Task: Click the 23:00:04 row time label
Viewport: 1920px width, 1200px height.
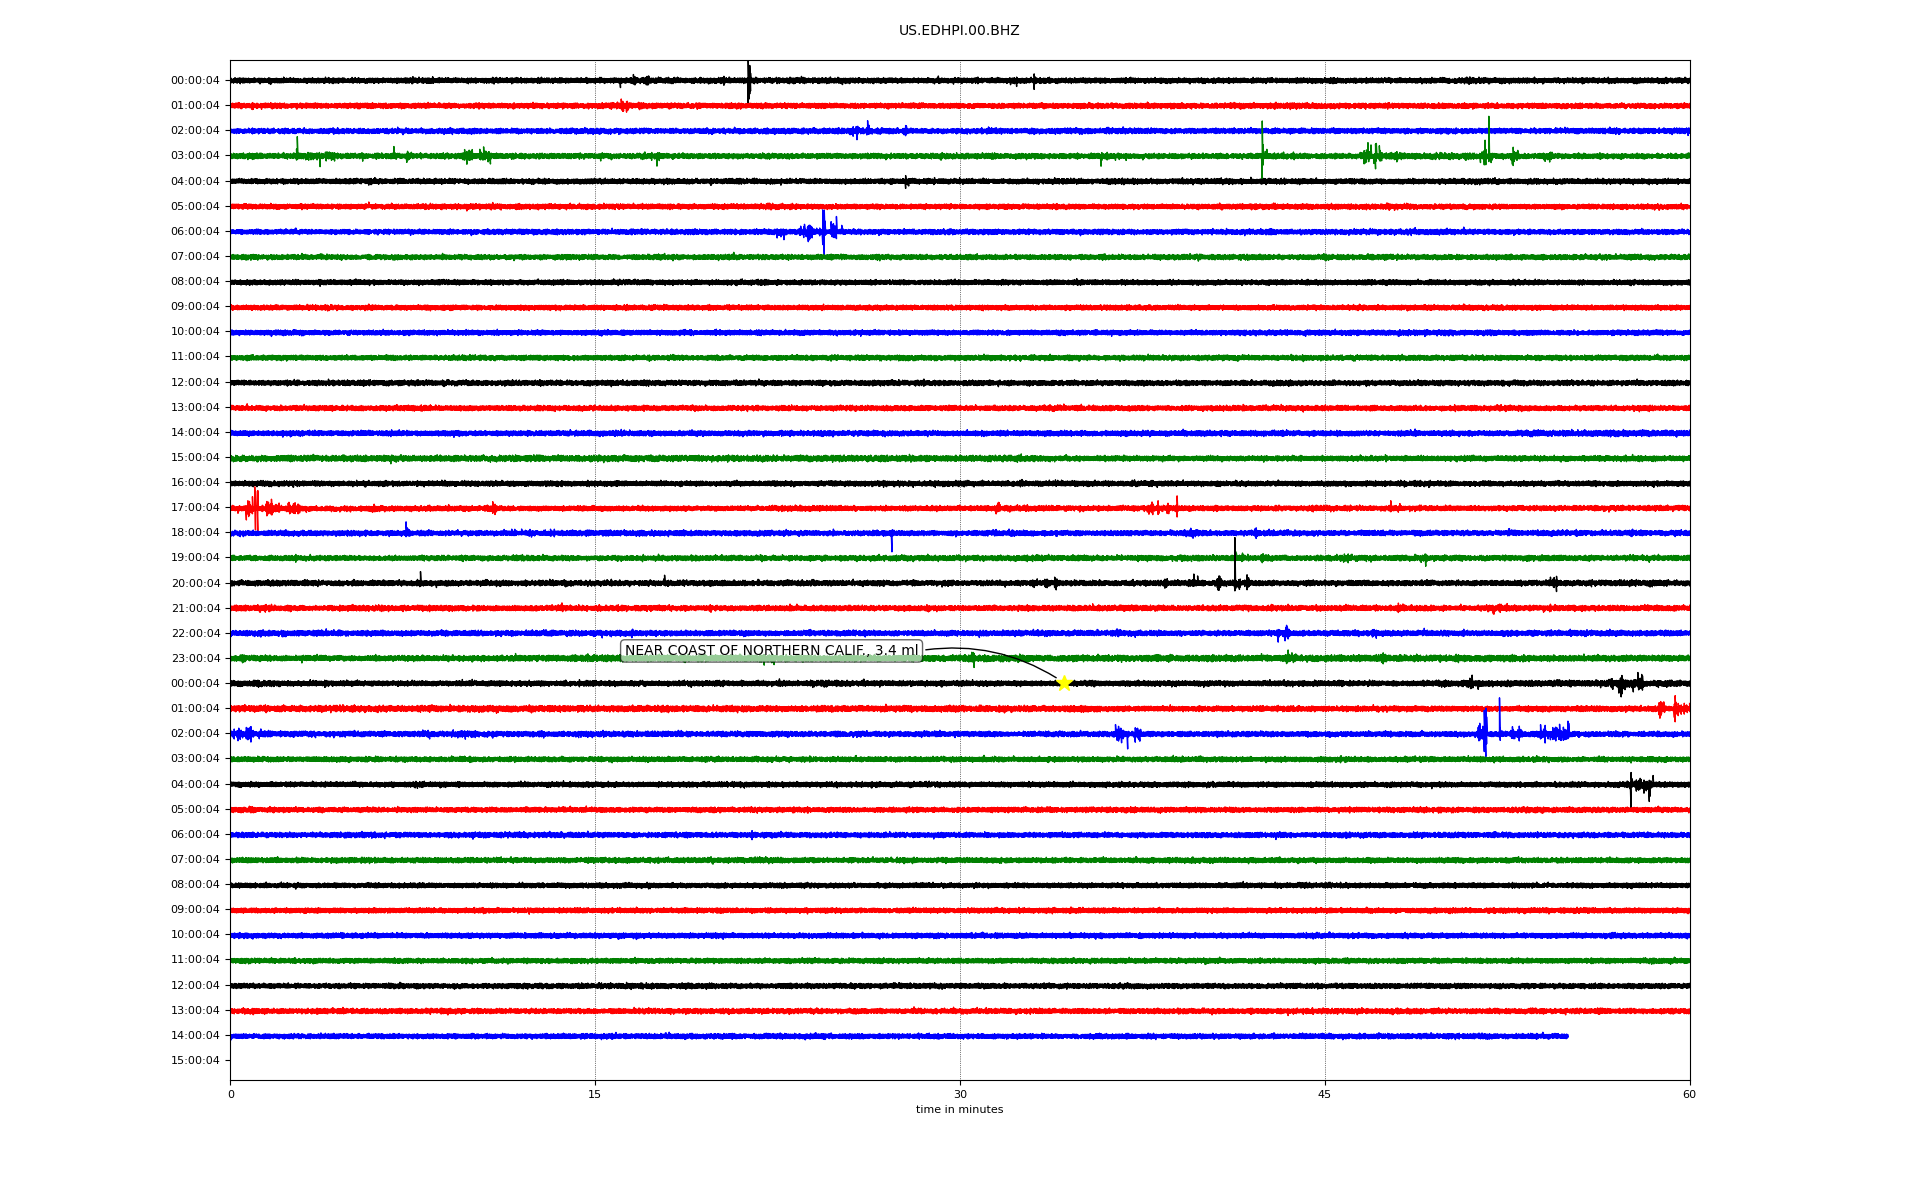Action: [195, 659]
